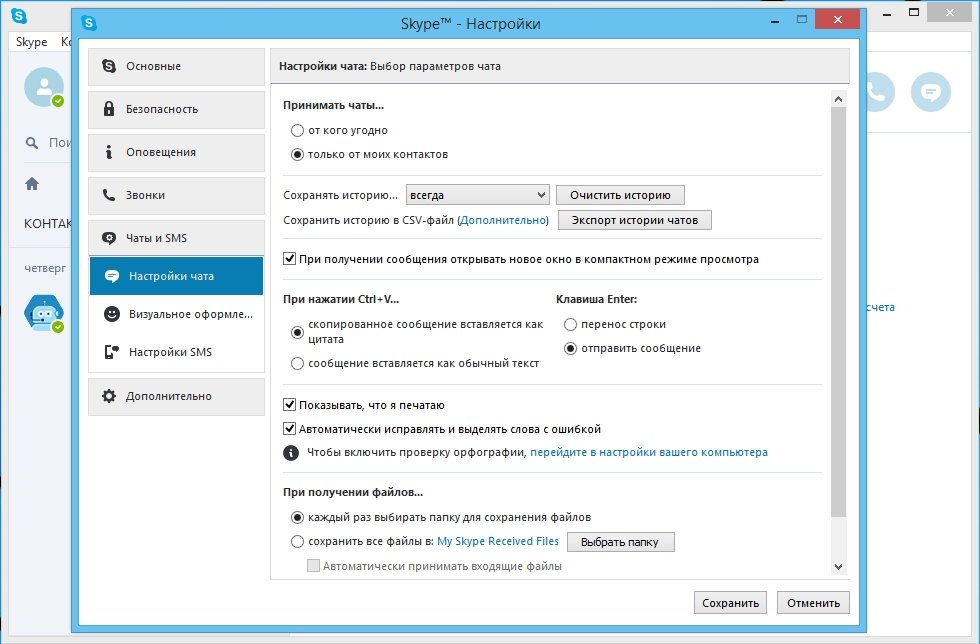Click the phone handset icon beside Звонки

(x=109, y=195)
